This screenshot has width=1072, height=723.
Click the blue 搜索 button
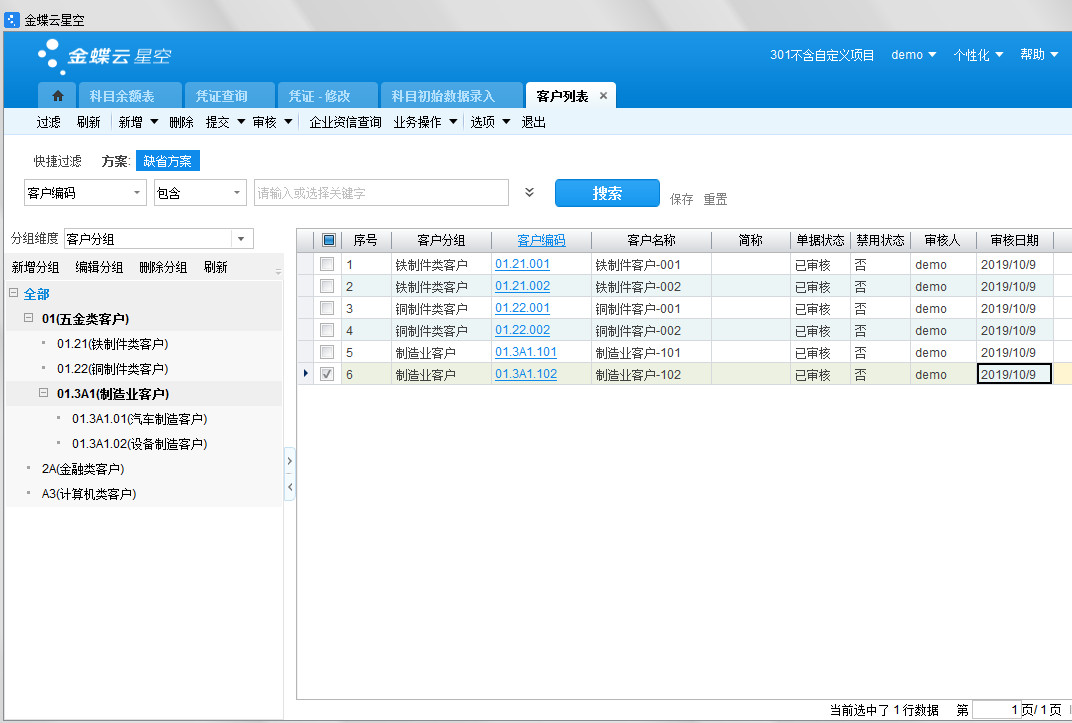(607, 193)
